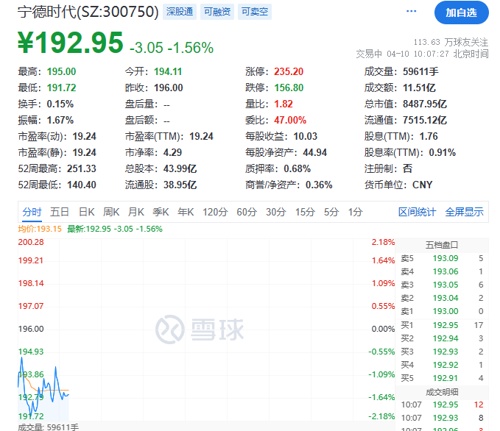This screenshot has height=431, width=500.
Task: Select the 深股通 tag
Action: click(x=180, y=12)
